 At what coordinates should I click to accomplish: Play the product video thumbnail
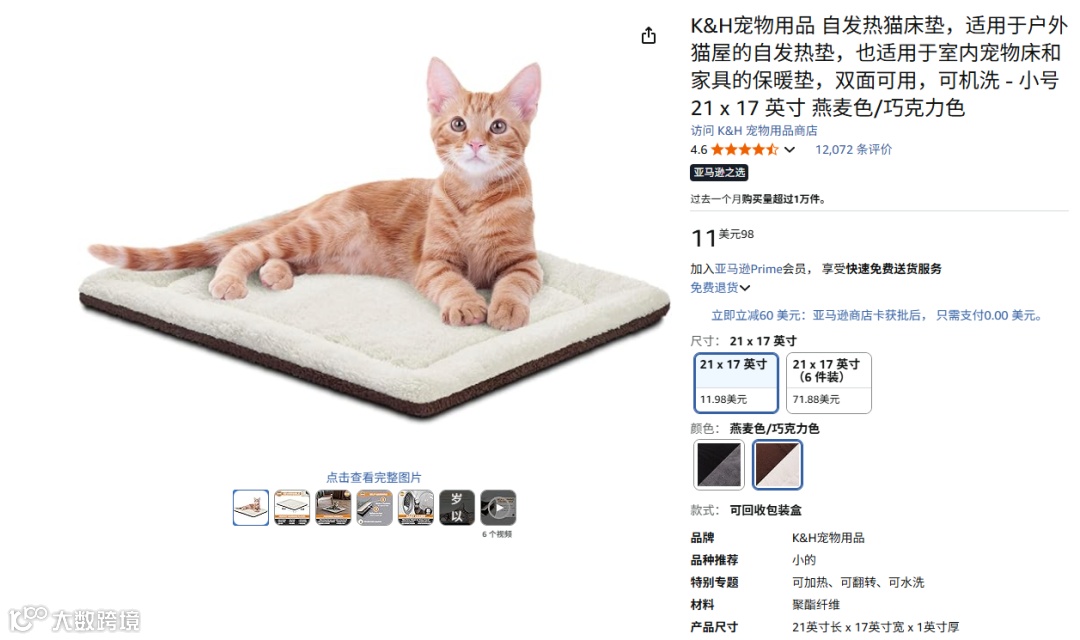tap(498, 508)
